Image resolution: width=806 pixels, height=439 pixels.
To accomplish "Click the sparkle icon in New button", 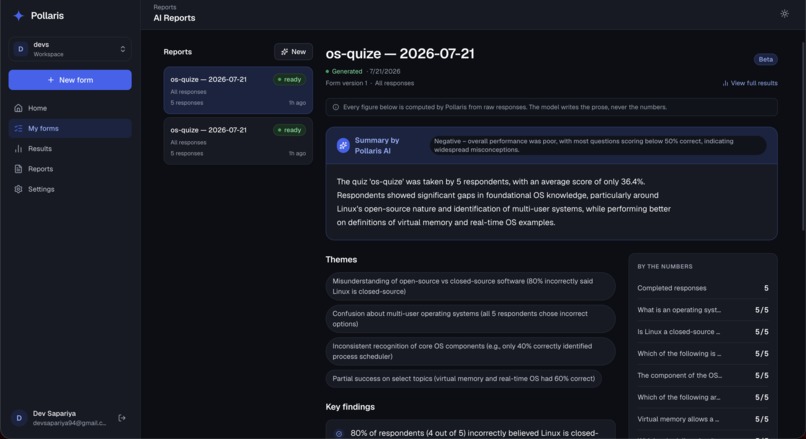I will tap(284, 52).
